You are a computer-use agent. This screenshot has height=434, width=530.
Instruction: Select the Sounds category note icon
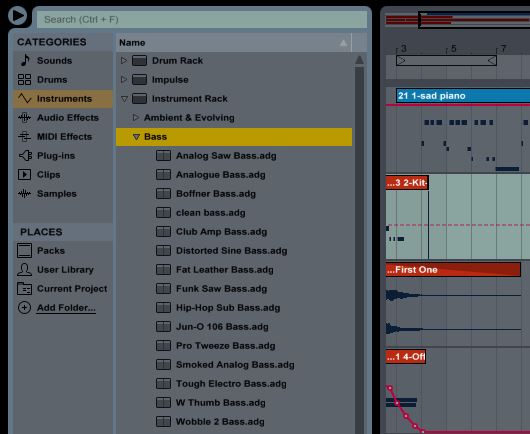(24, 61)
